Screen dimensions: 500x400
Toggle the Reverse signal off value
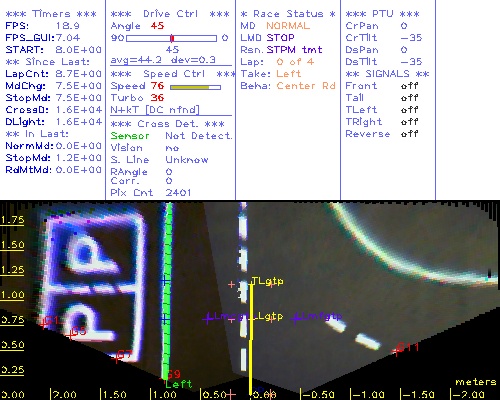coord(409,134)
